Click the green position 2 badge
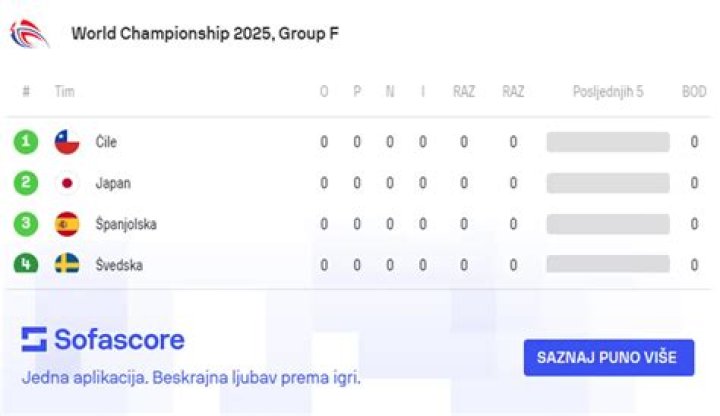720x416 pixels. pos(26,183)
